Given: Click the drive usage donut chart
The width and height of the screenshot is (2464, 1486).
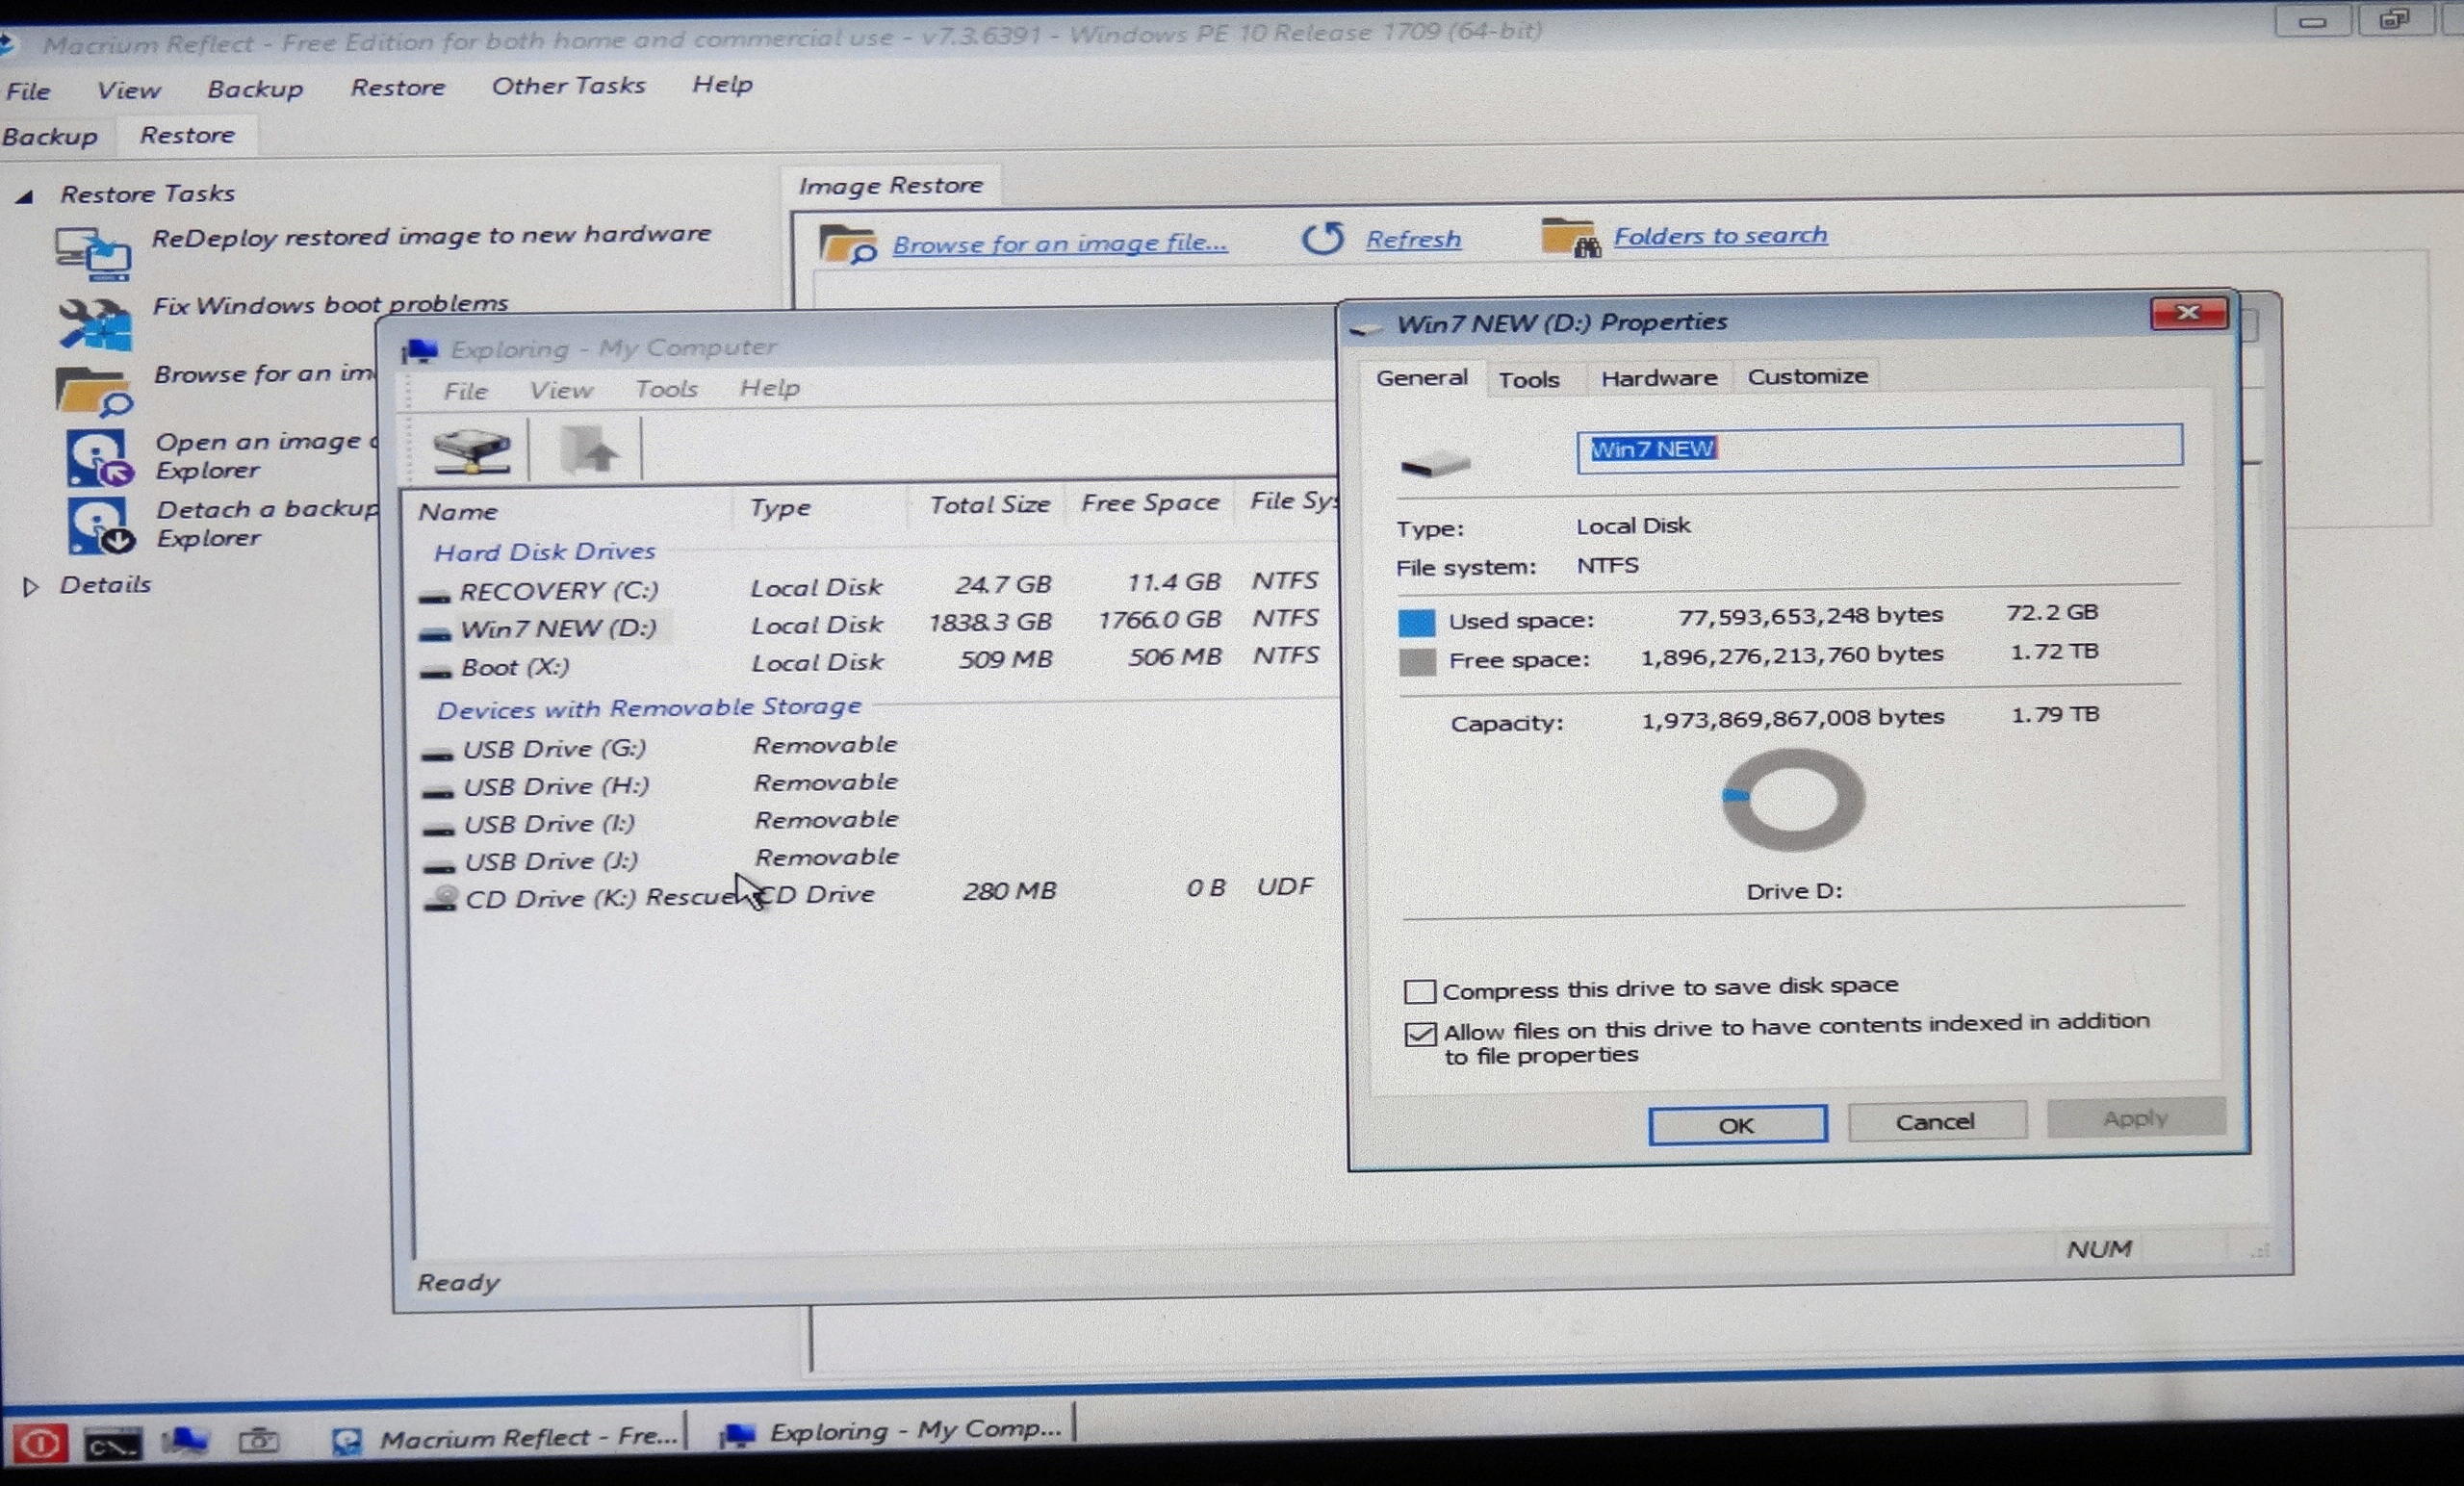Looking at the screenshot, I should point(1792,800).
